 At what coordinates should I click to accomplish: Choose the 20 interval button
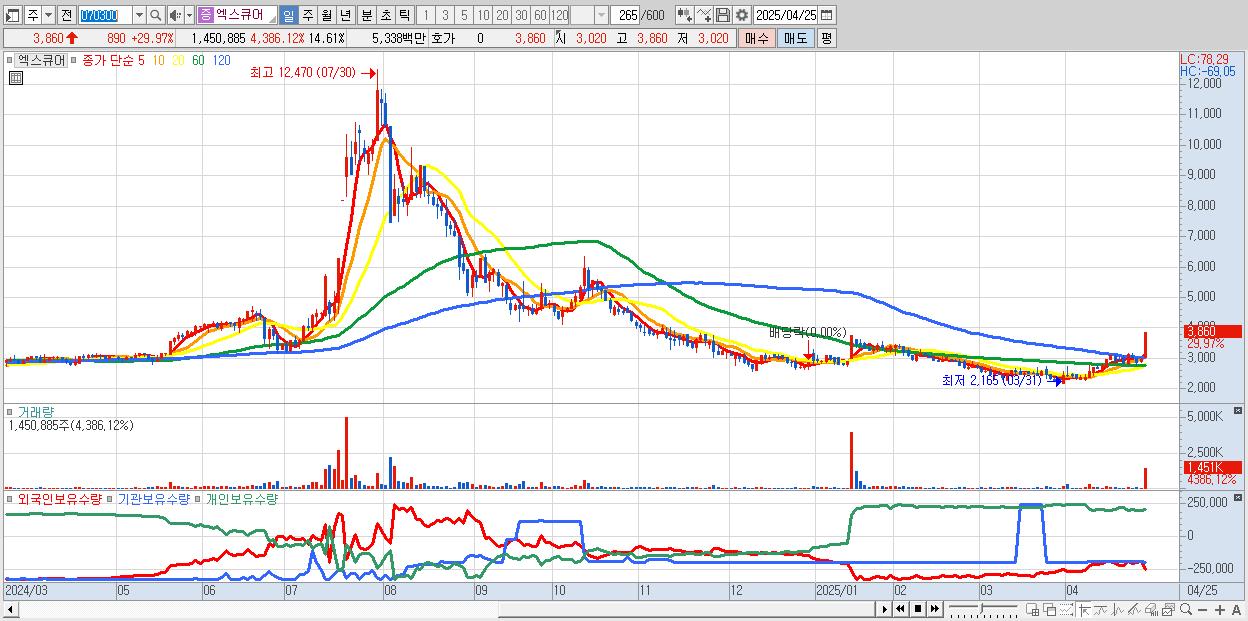click(x=502, y=16)
